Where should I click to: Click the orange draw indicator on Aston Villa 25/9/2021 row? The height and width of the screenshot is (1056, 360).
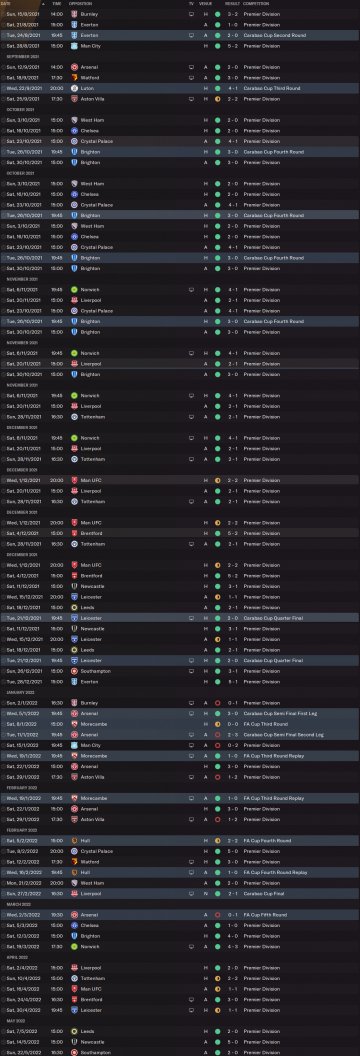[x=217, y=99]
